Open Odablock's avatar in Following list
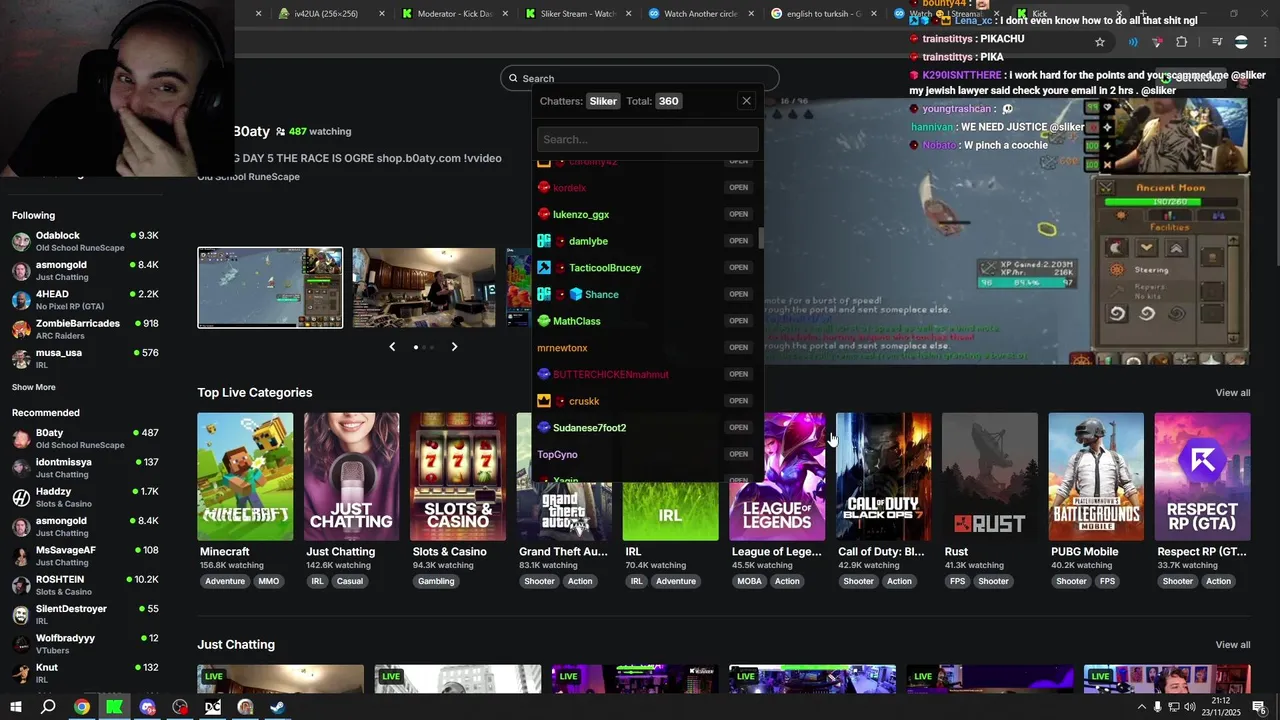The height and width of the screenshot is (720, 1280). point(21,241)
